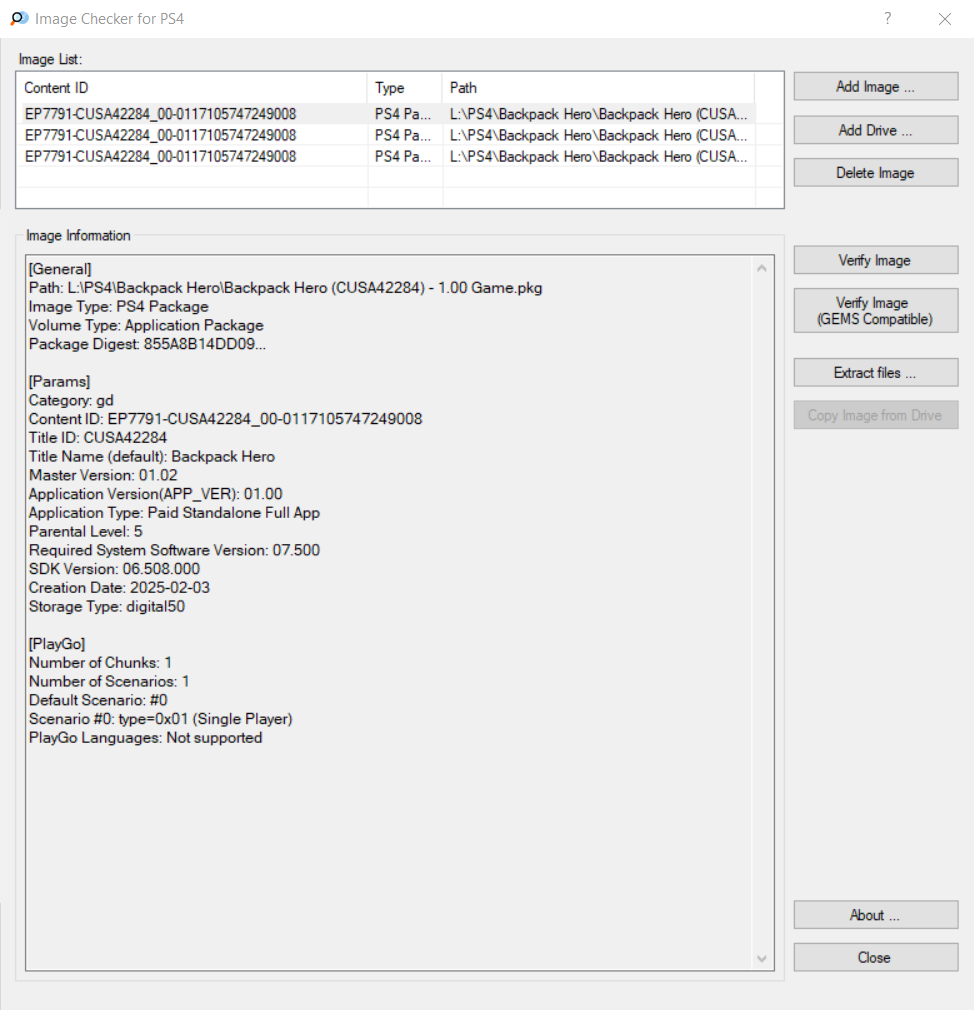Click the Path line under [General]
The height and width of the screenshot is (1010, 974).
tap(285, 288)
